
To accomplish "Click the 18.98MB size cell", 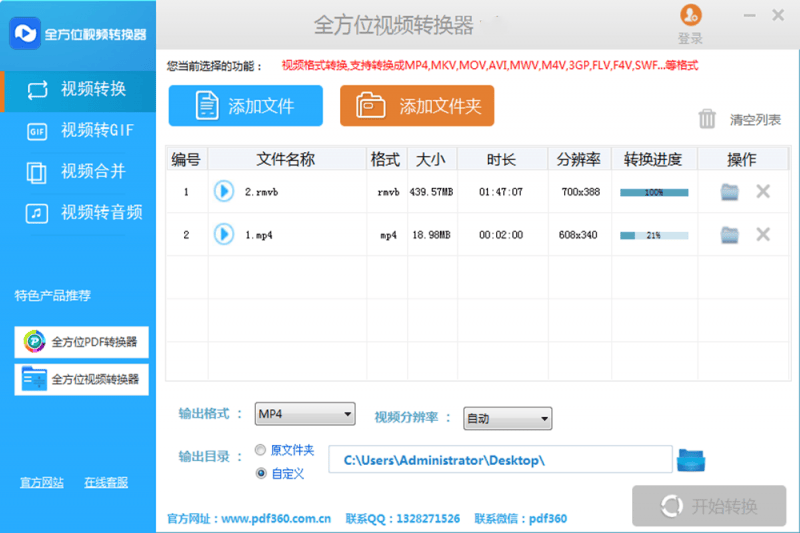I will (431, 235).
